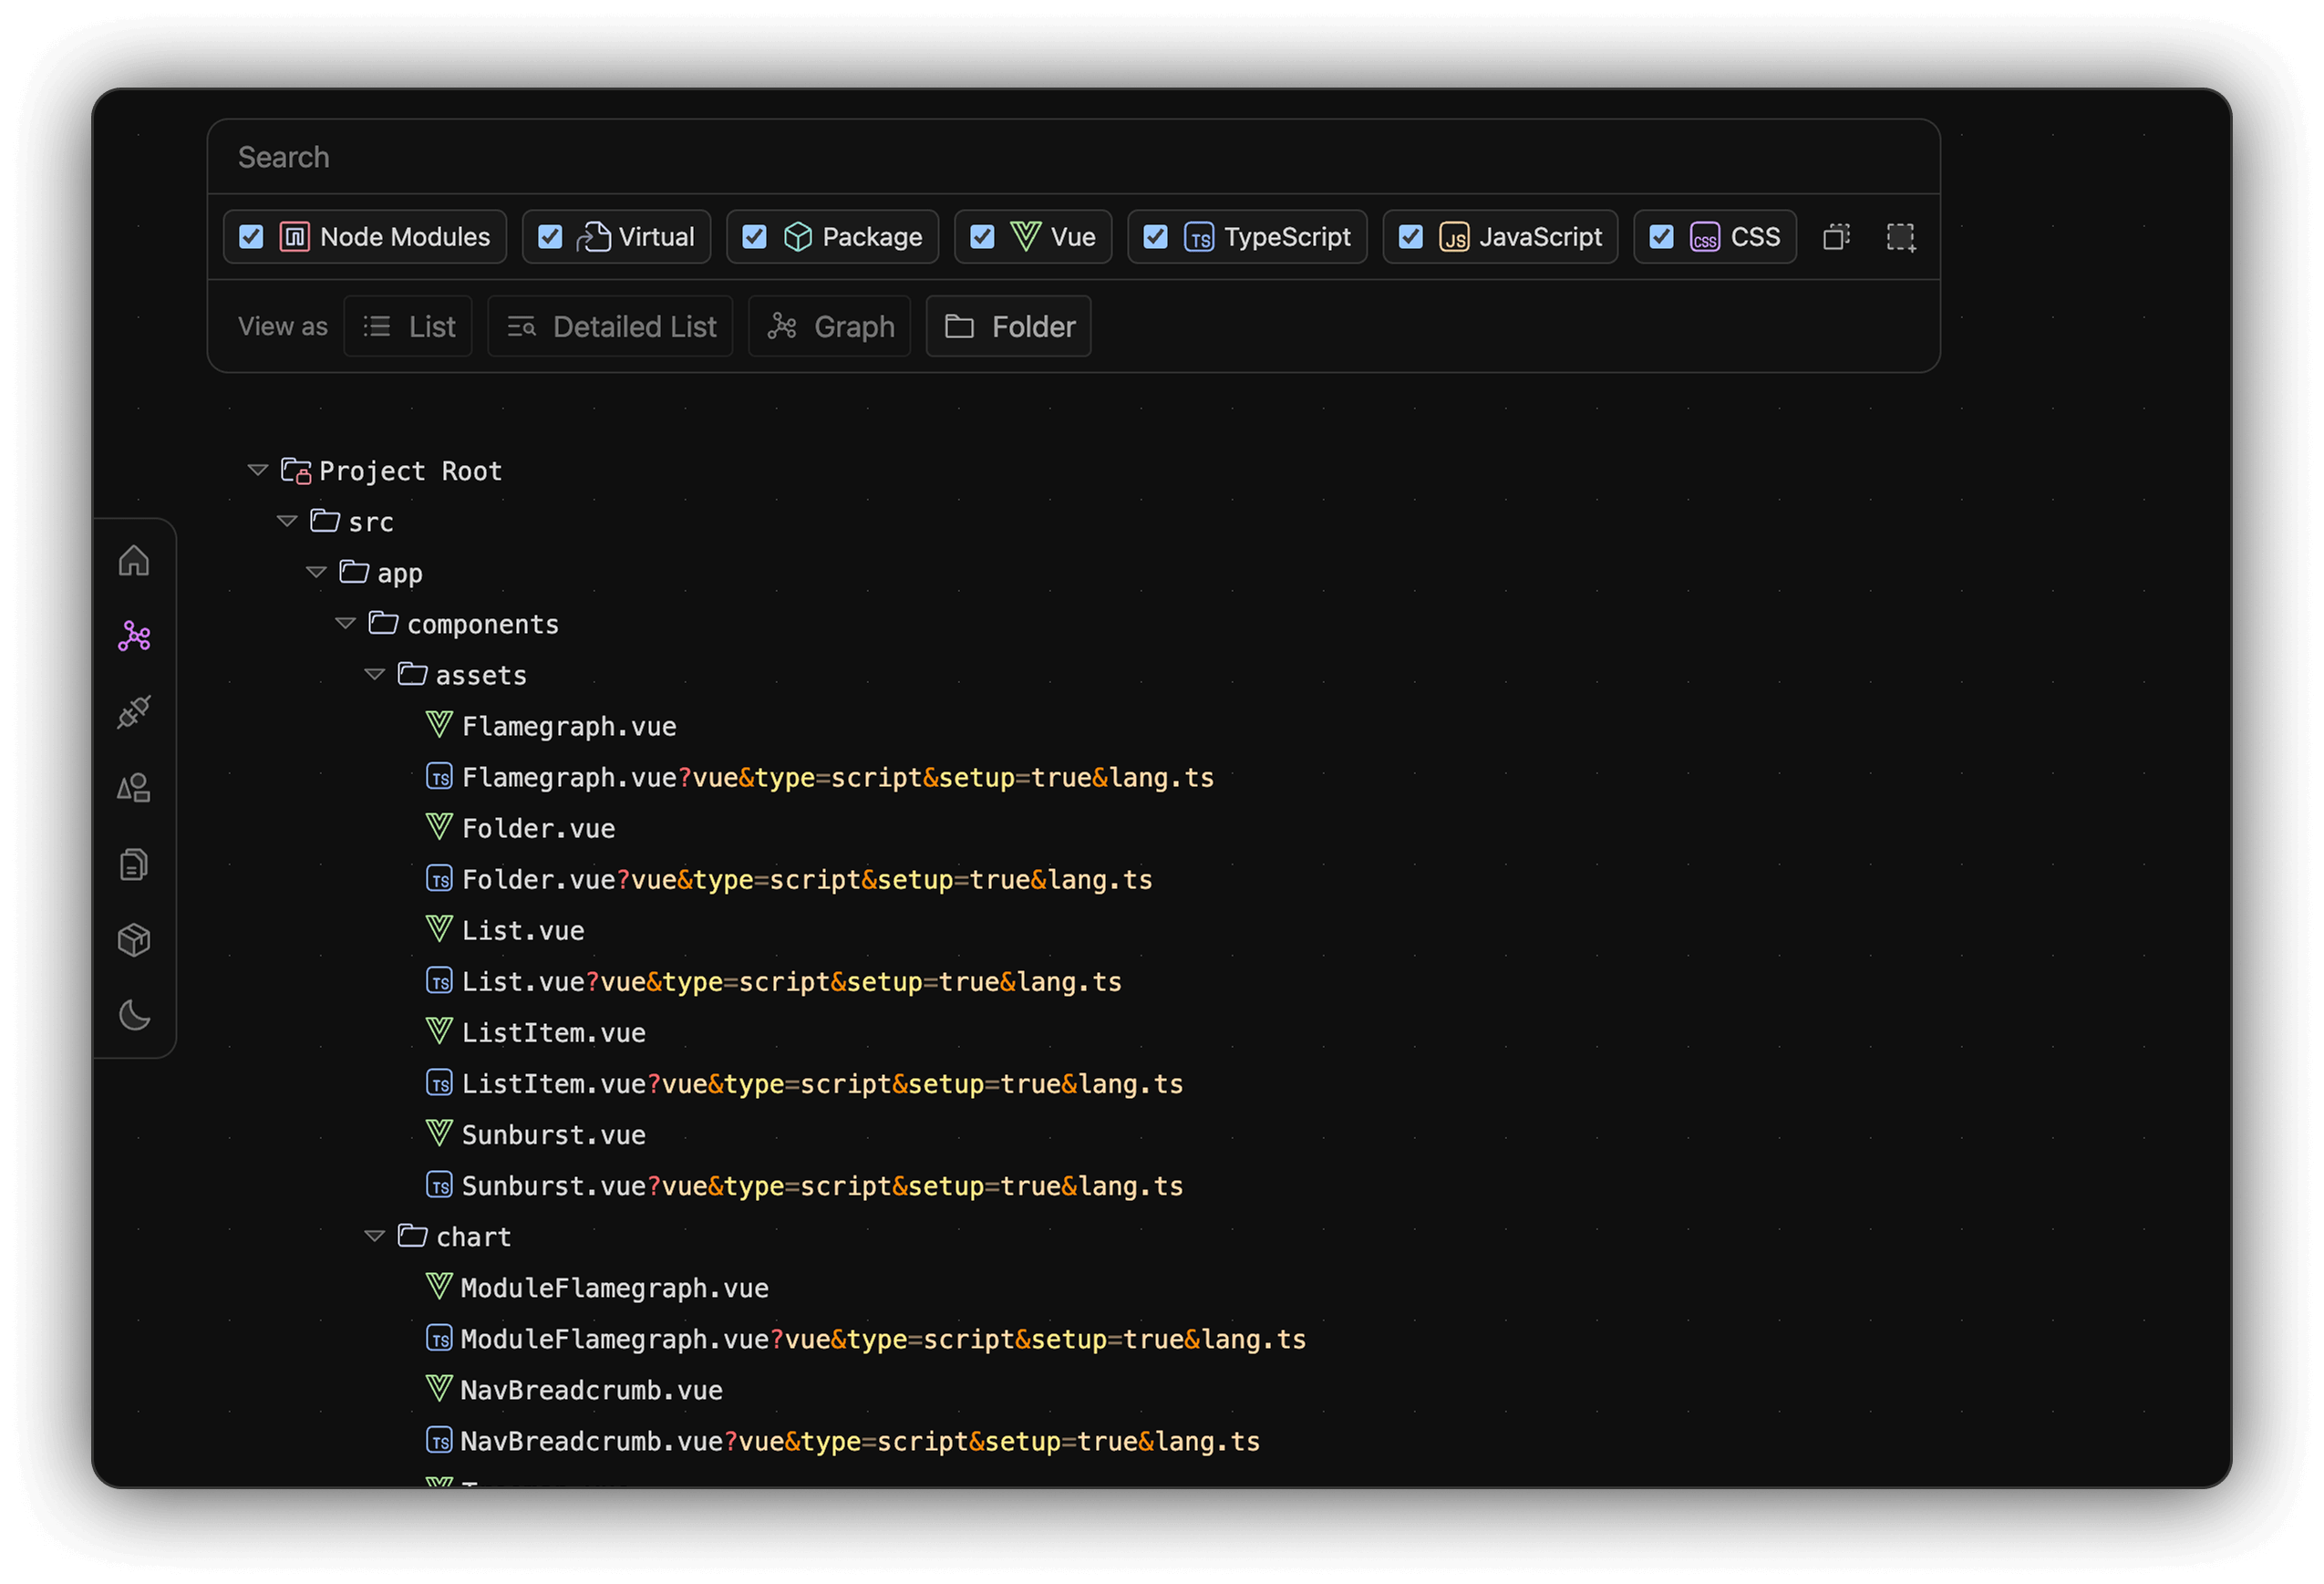This screenshot has width=2324, height=1584.
Task: Uncheck the Node Modules filter checkbox
Action: pos(251,237)
